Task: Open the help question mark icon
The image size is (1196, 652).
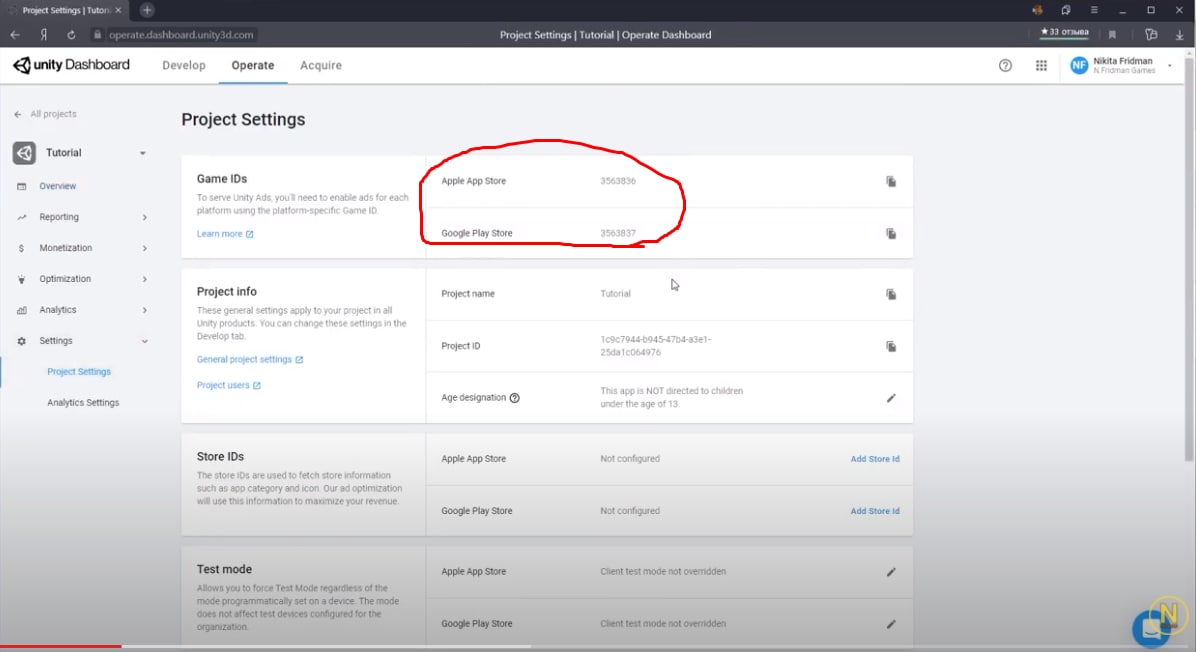Action: click(x=1005, y=66)
